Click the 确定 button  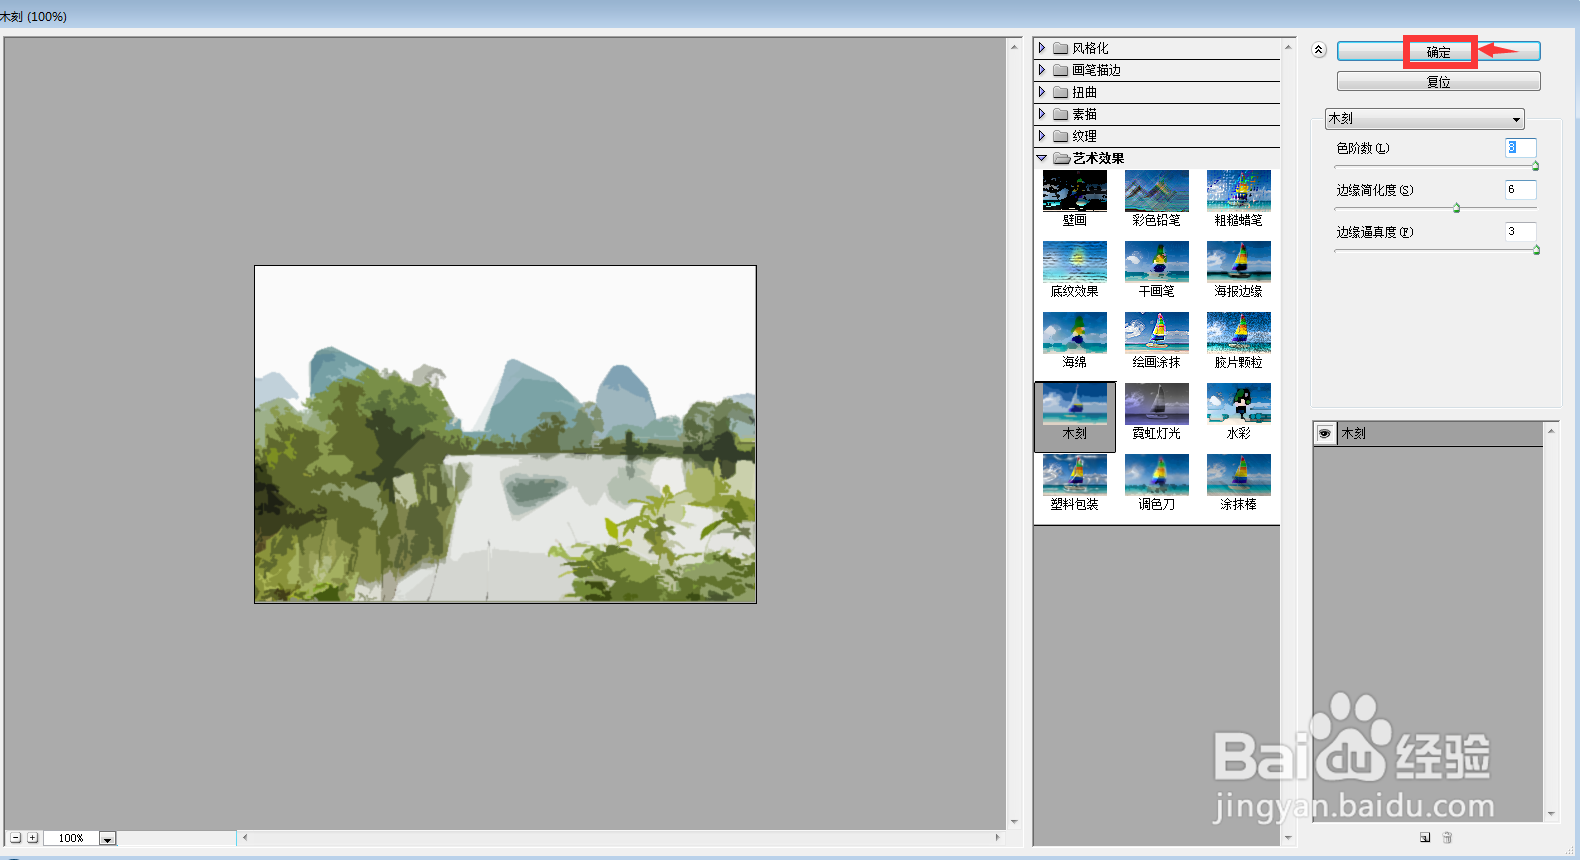coord(1438,51)
